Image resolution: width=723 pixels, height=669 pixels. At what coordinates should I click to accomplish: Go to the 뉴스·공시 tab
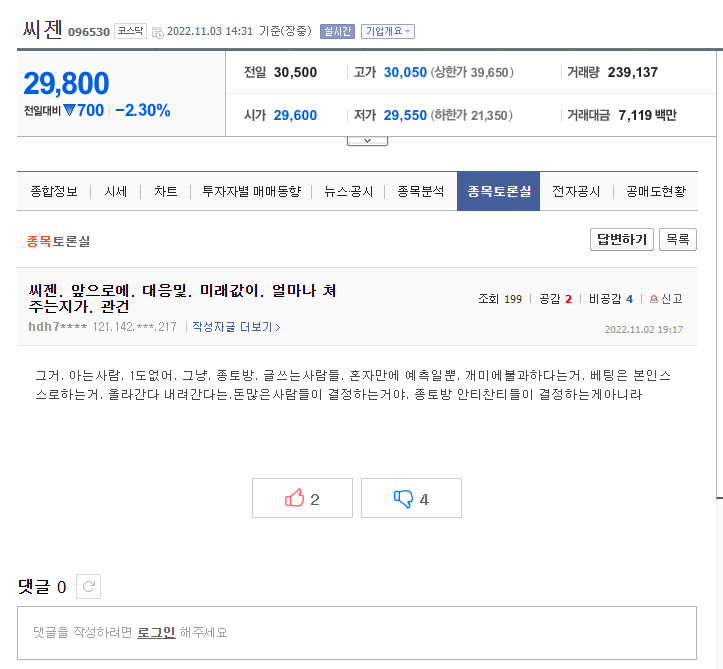tap(348, 191)
